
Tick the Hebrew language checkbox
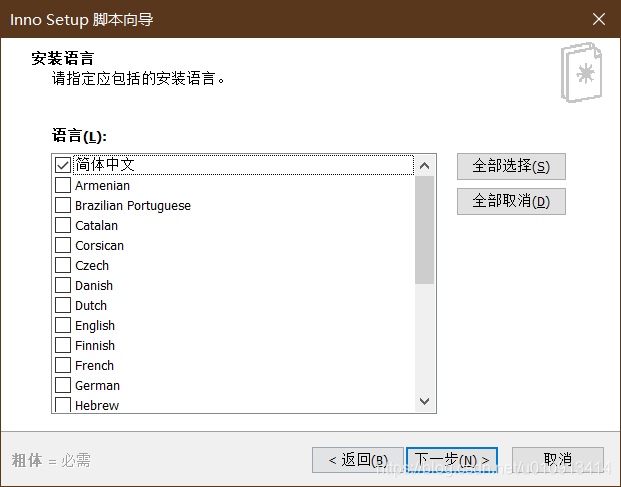tap(63, 405)
